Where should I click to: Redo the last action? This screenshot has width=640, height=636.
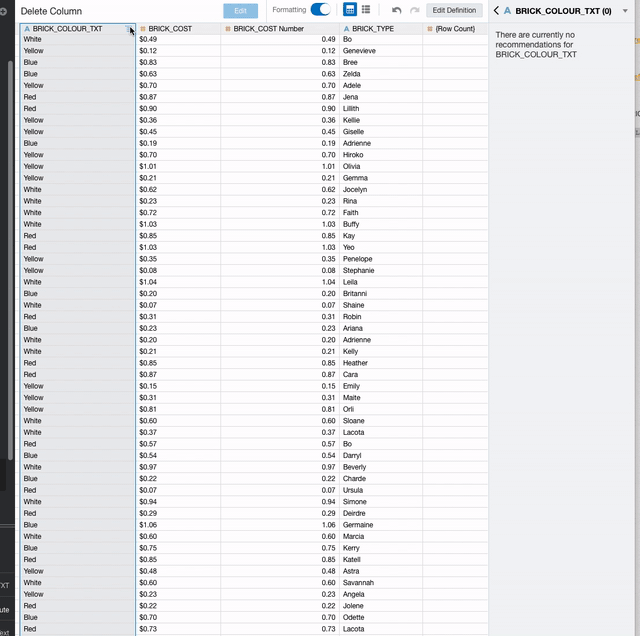tap(414, 10)
